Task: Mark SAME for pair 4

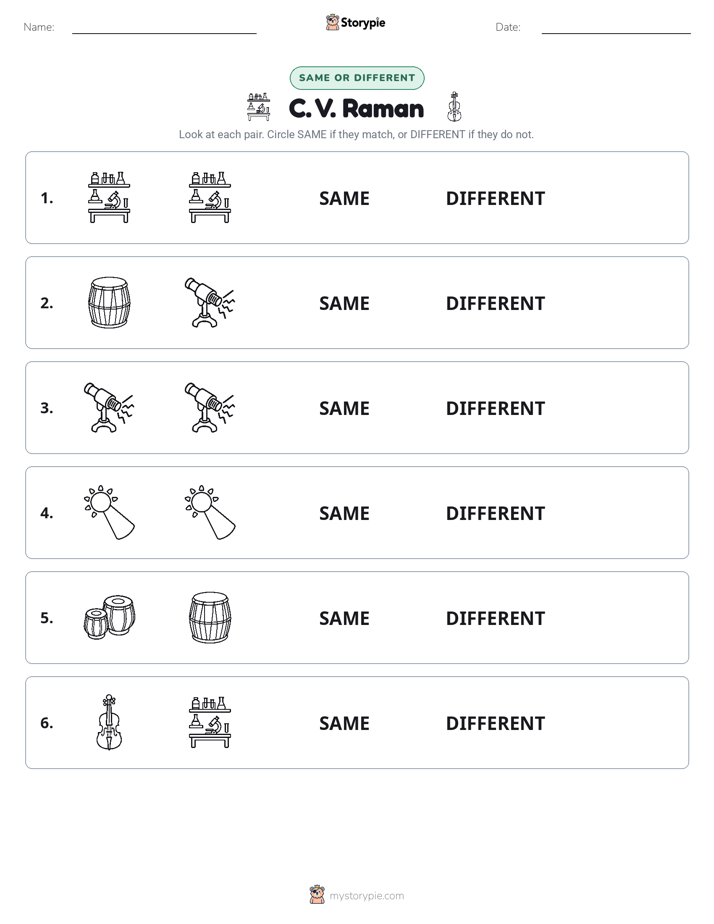Action: click(x=344, y=513)
